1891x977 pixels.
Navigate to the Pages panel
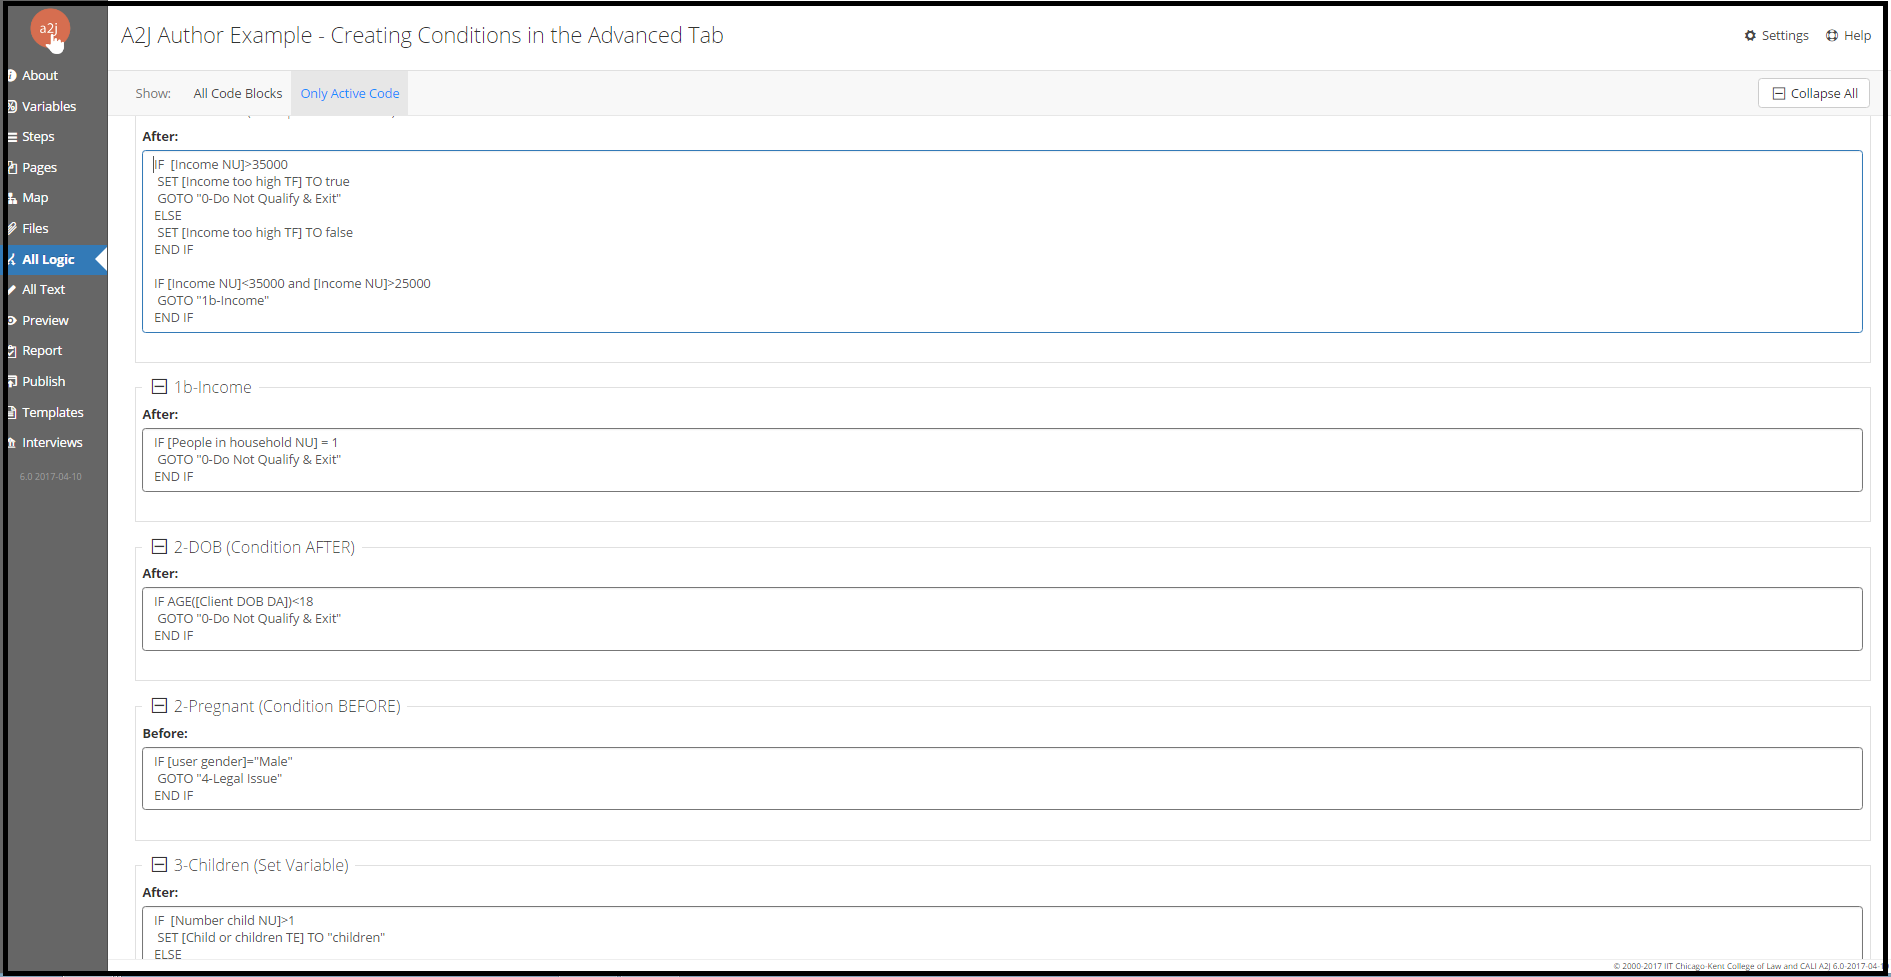tap(40, 167)
